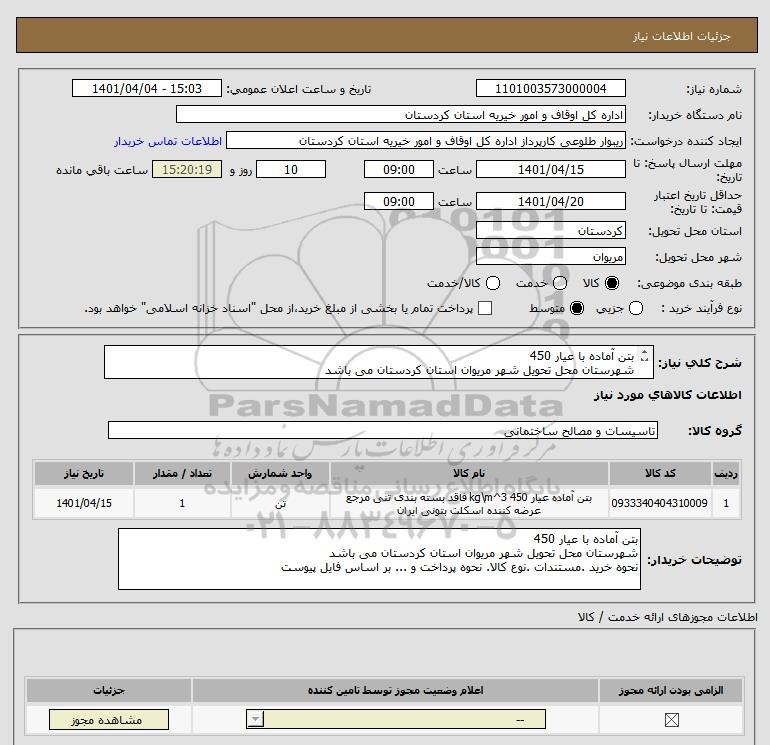This screenshot has width=770, height=745.
Task: Click the جزئیات اطلاعات نیاز page title
Action: pos(681,36)
